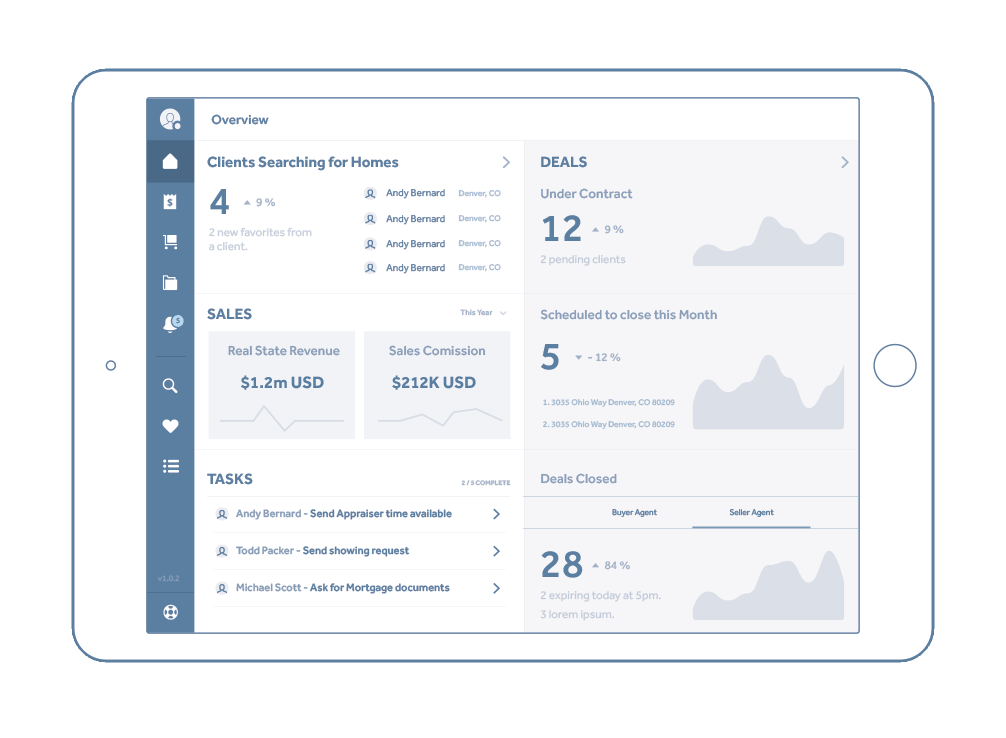The height and width of the screenshot is (738, 1006).
Task: Open notifications bell with badge
Action: pos(171,324)
